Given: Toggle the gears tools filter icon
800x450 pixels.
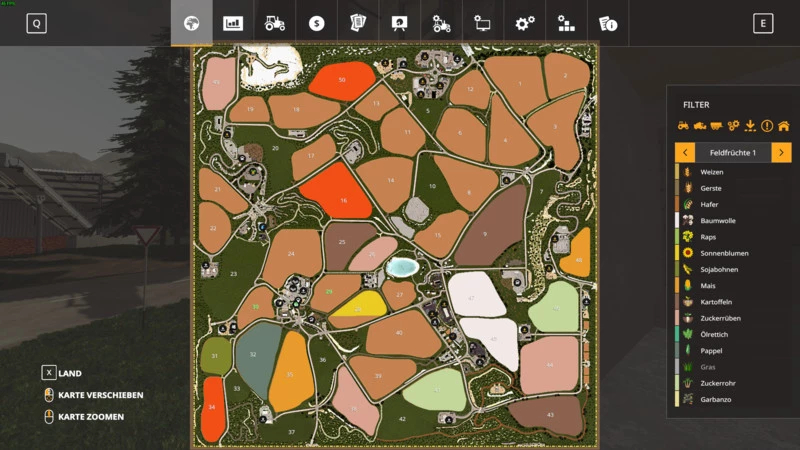Looking at the screenshot, I should tap(734, 126).
